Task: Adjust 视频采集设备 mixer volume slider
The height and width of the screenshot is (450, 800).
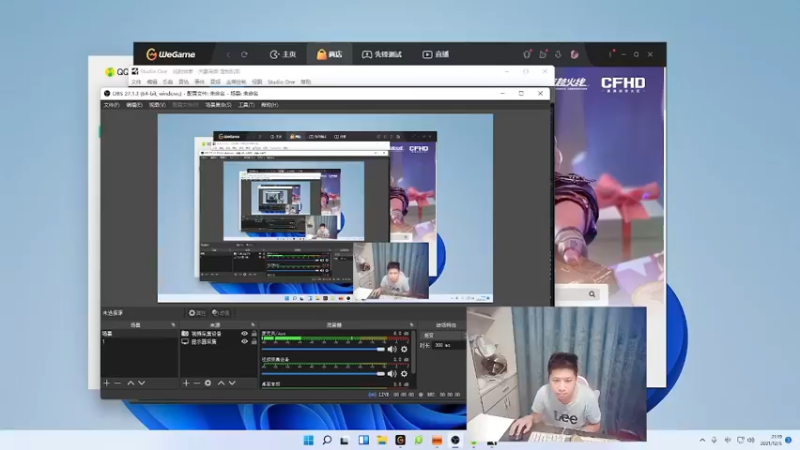Action: [x=323, y=374]
